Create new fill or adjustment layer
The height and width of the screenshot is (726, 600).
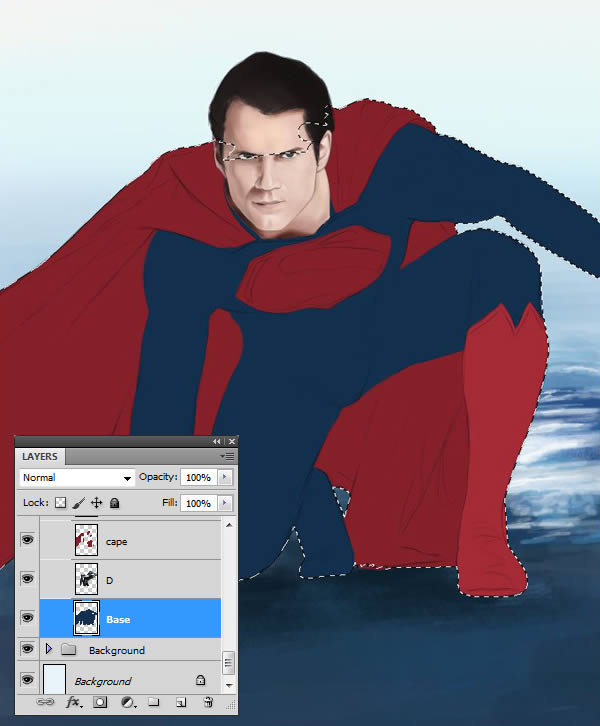pyautogui.click(x=128, y=702)
